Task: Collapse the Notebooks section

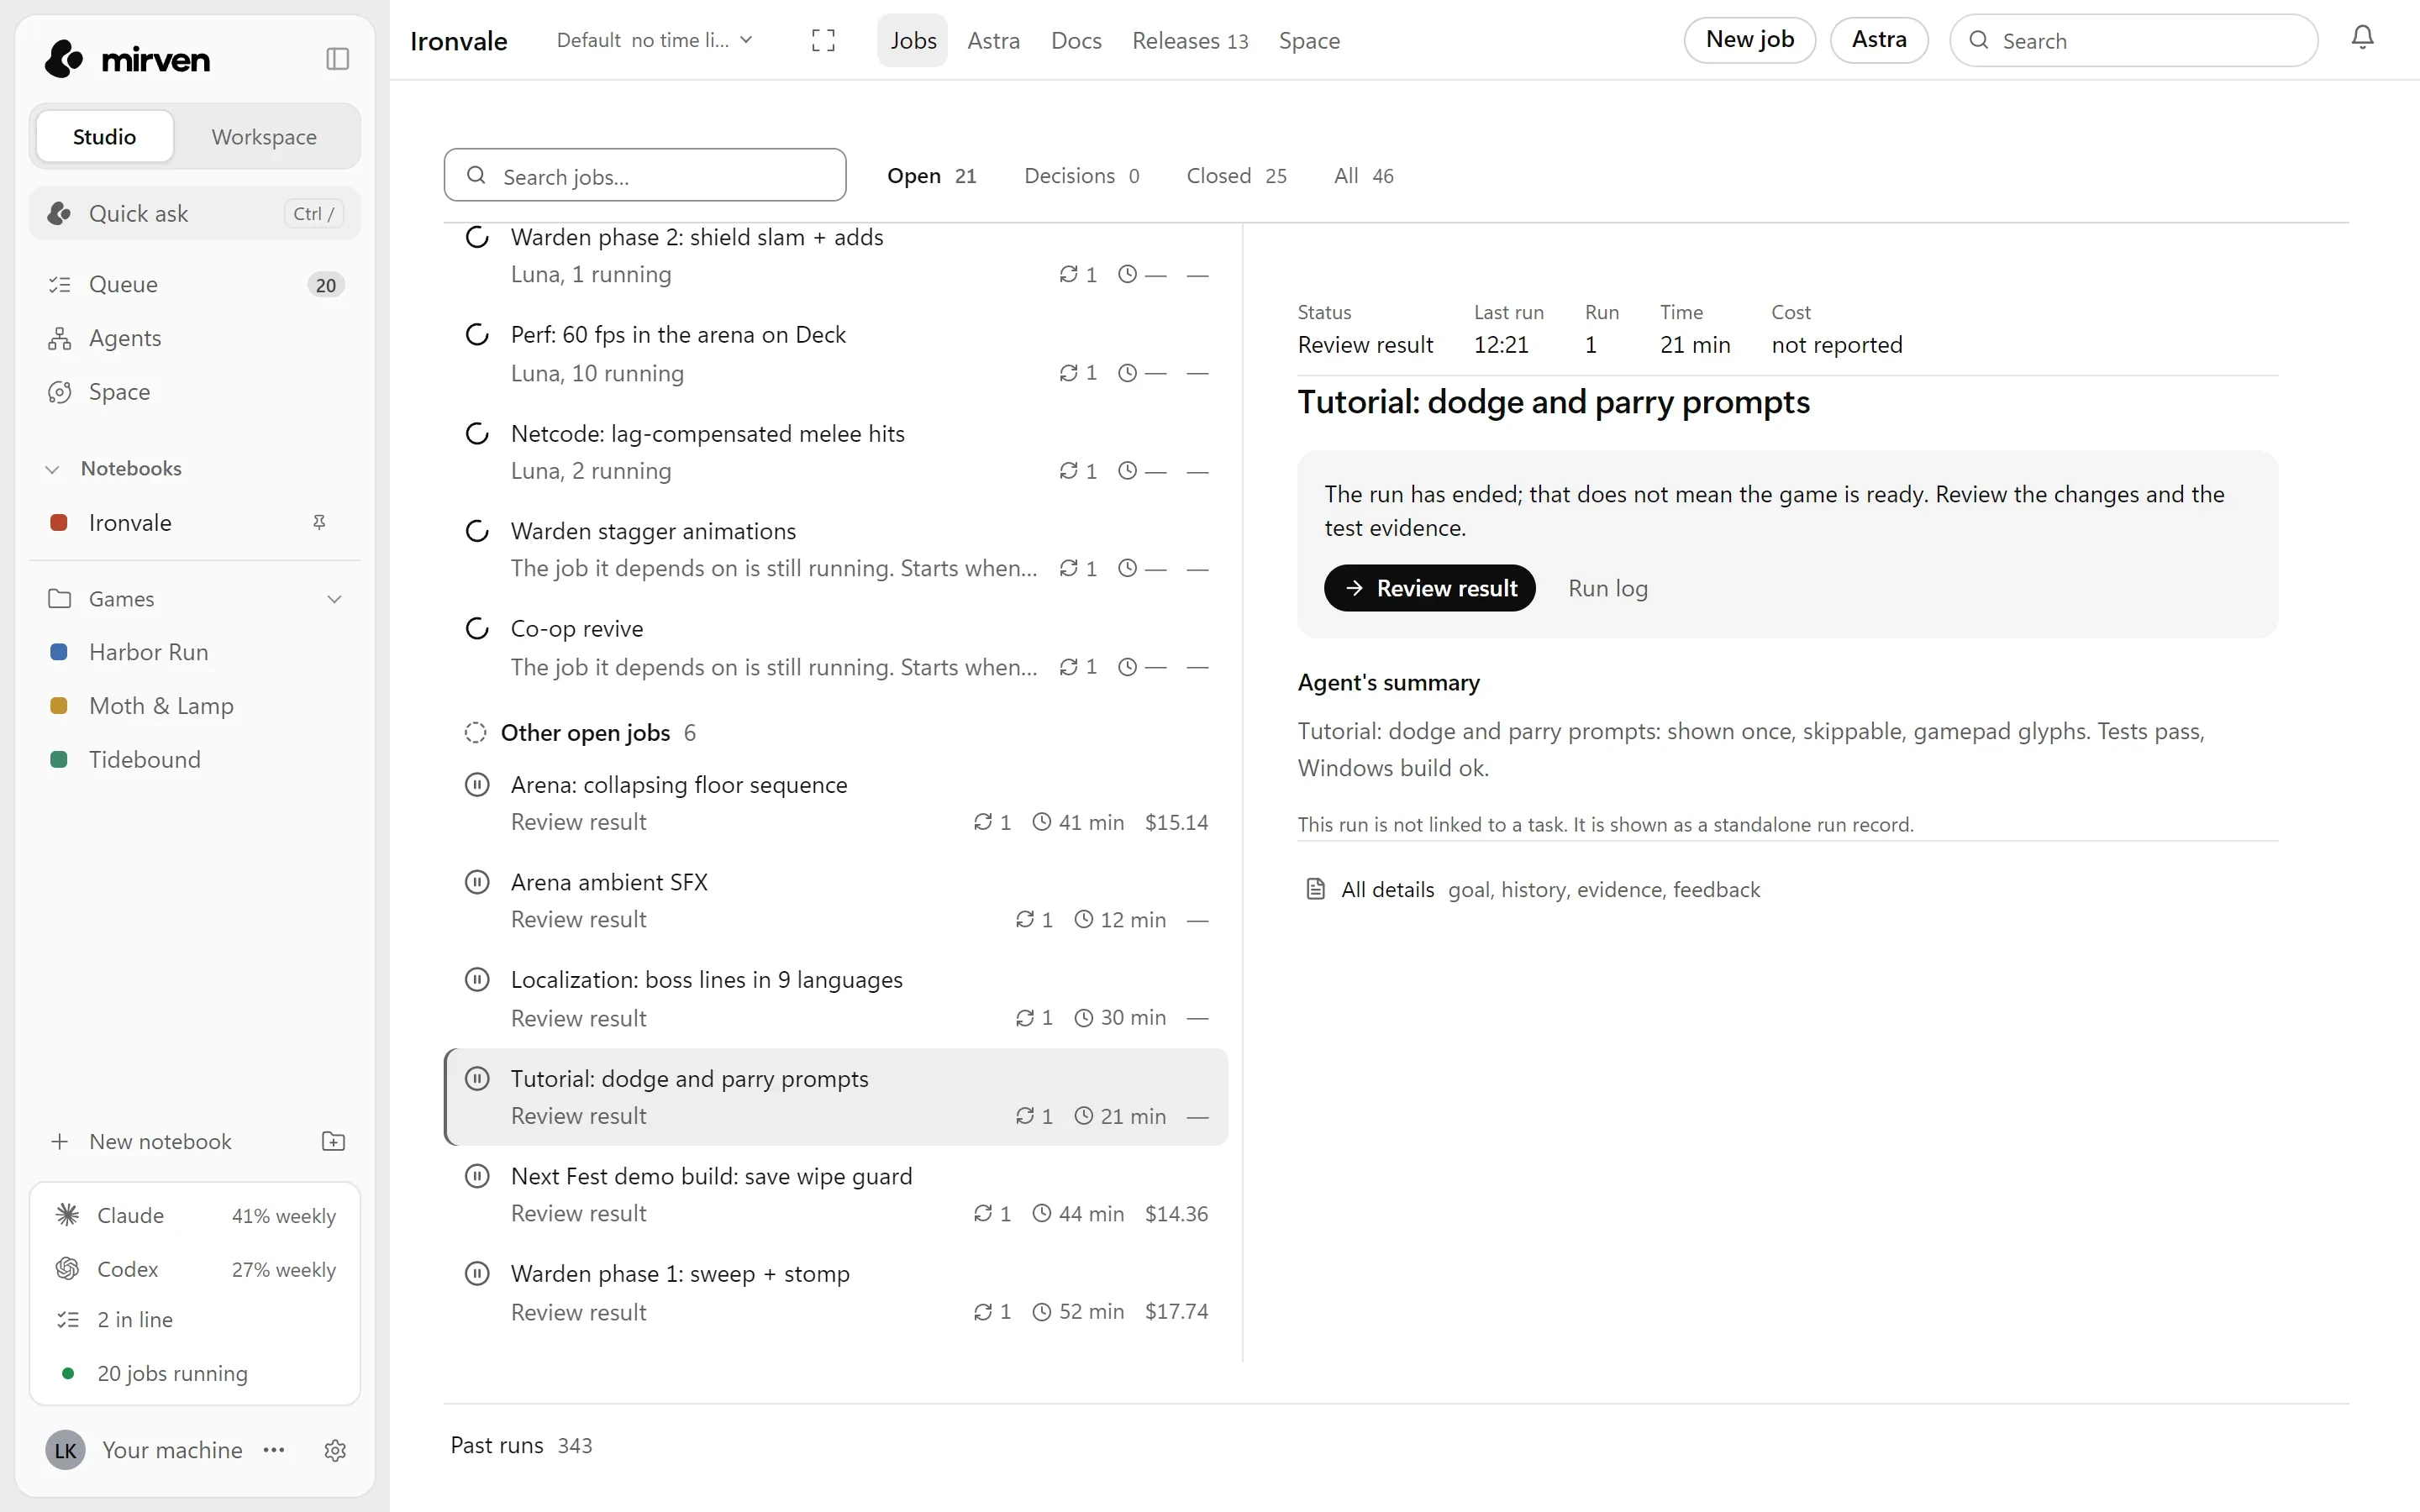Action: pos(53,469)
